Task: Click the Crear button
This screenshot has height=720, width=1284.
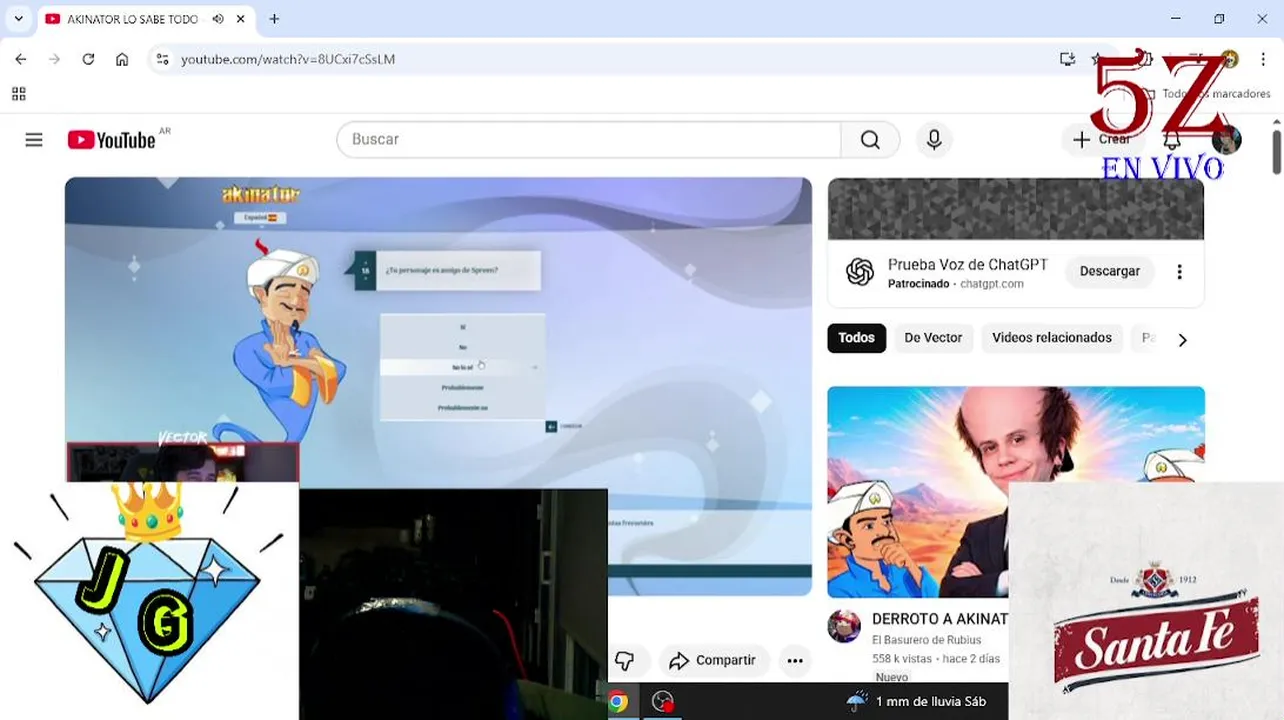Action: 1101,140
